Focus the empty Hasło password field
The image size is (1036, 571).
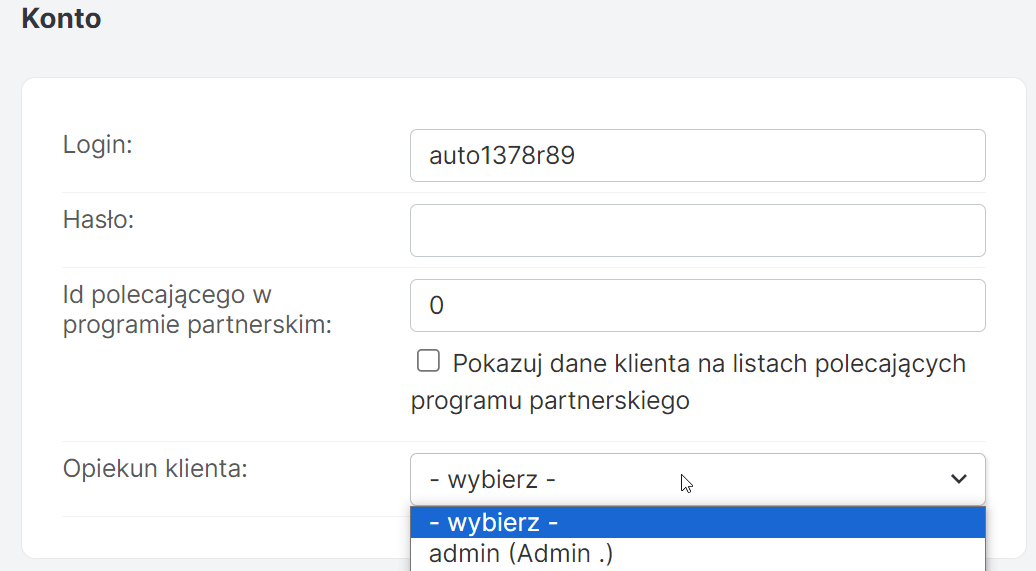(x=697, y=231)
